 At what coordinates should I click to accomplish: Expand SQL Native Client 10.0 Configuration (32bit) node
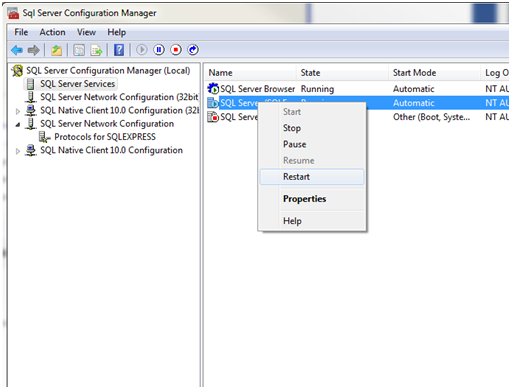(18, 111)
